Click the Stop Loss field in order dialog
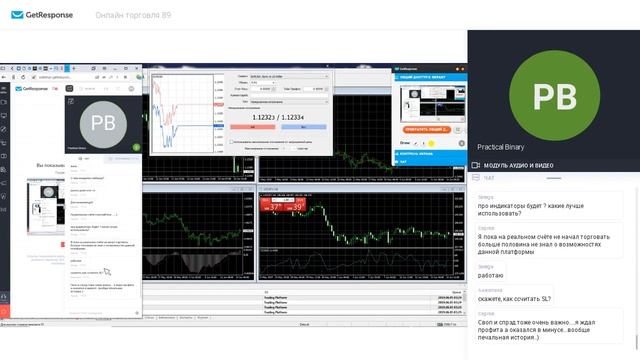 [x=263, y=89]
